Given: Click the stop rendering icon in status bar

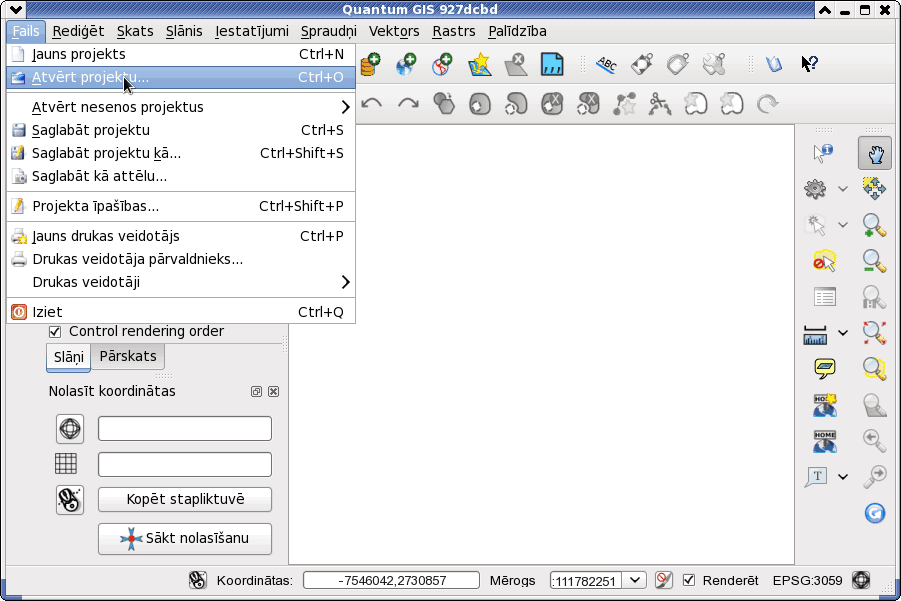Looking at the screenshot, I should 664,580.
